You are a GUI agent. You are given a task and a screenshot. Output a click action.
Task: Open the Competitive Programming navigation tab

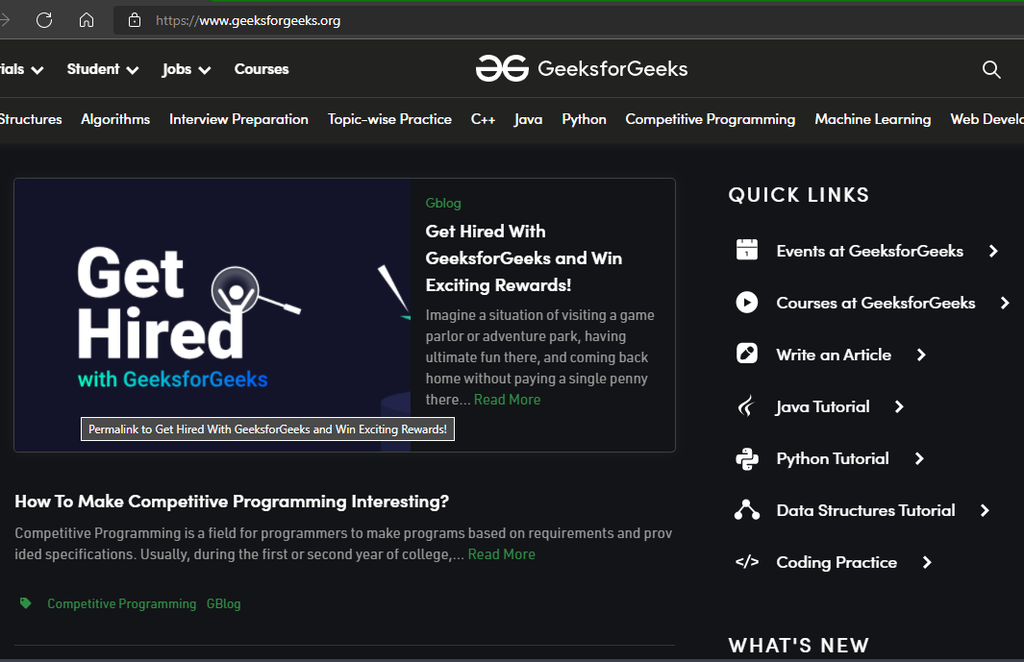pyautogui.click(x=710, y=119)
